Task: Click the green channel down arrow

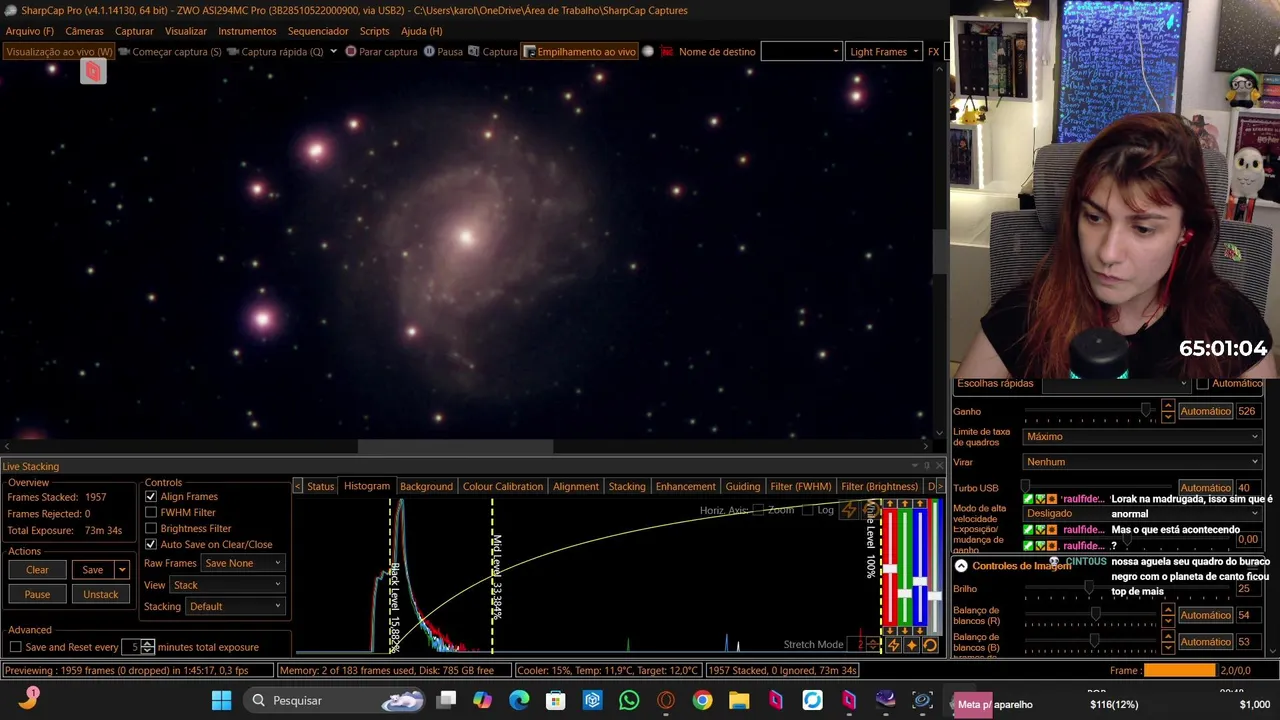Action: tap(905, 631)
